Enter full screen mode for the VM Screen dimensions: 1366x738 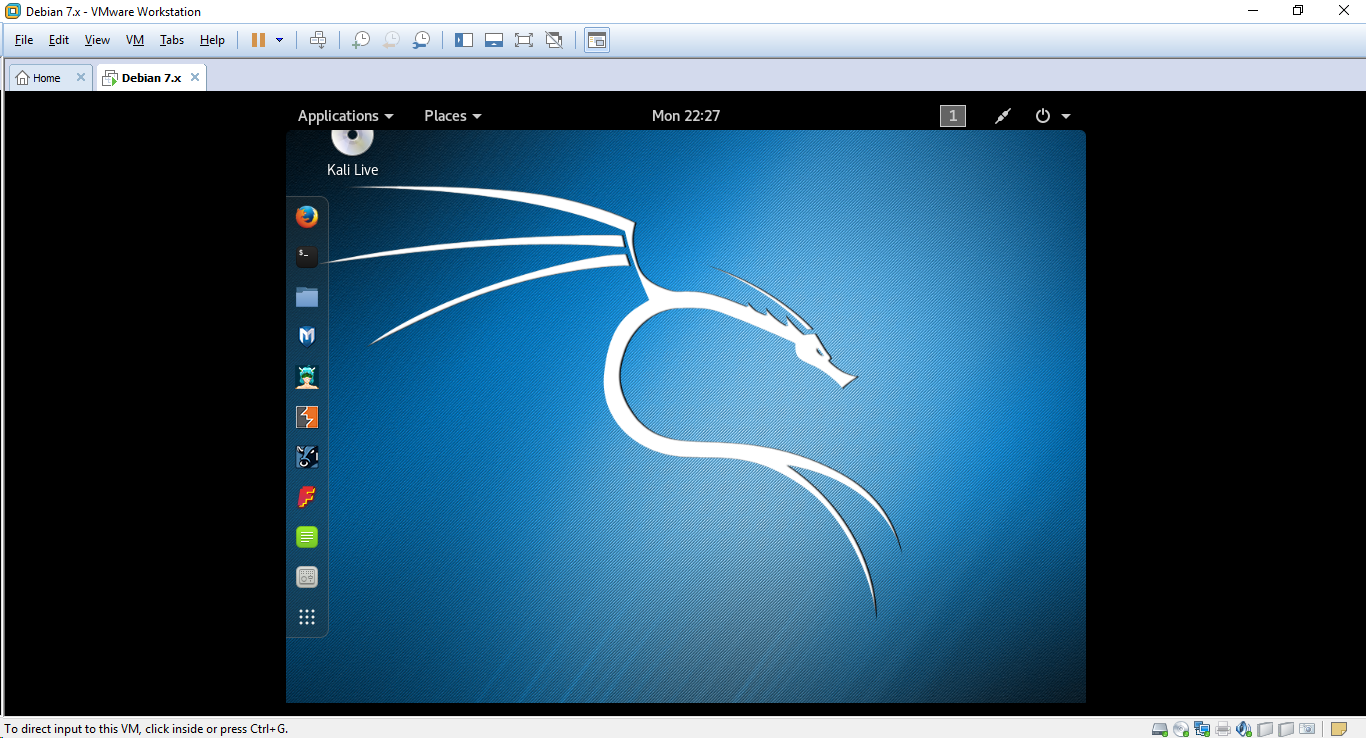coord(524,40)
